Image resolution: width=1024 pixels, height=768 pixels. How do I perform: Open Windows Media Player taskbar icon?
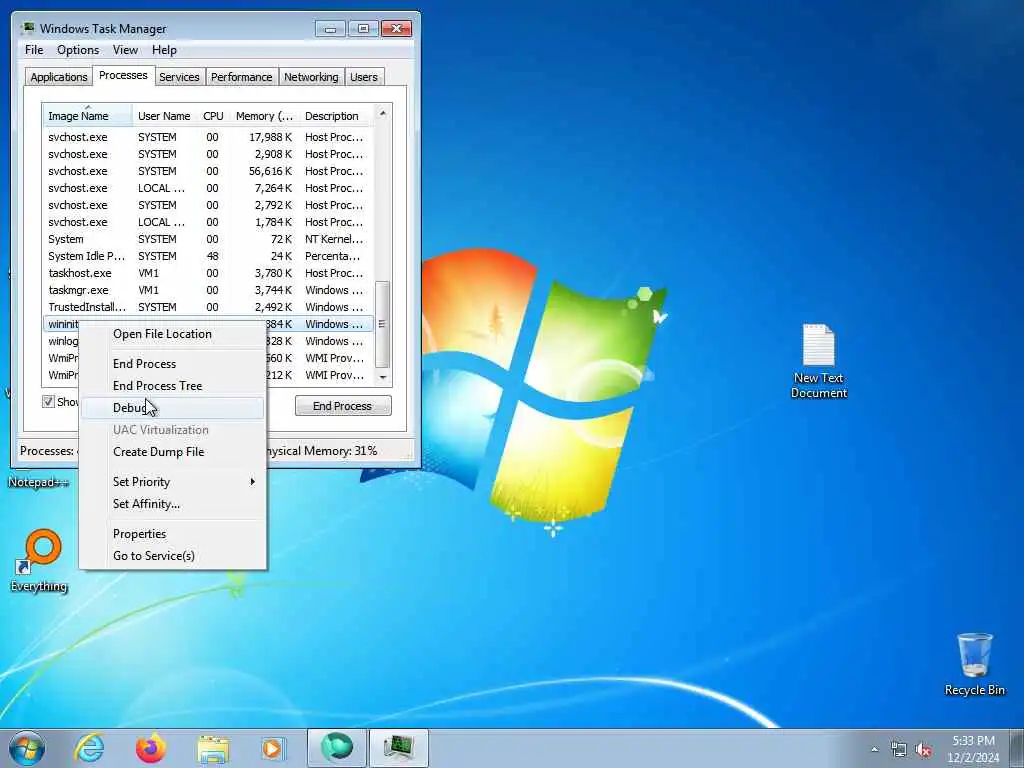tap(273, 748)
